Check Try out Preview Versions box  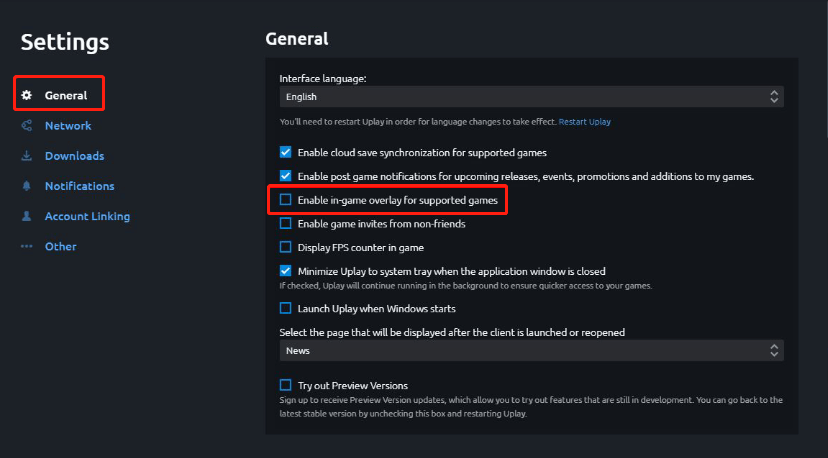(285, 385)
